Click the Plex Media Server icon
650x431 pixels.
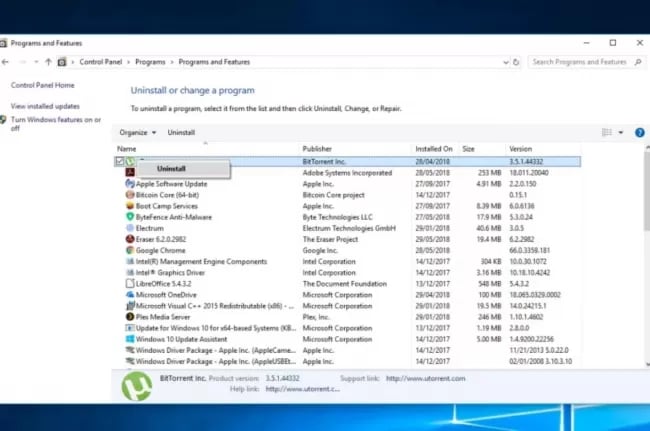tap(130, 317)
